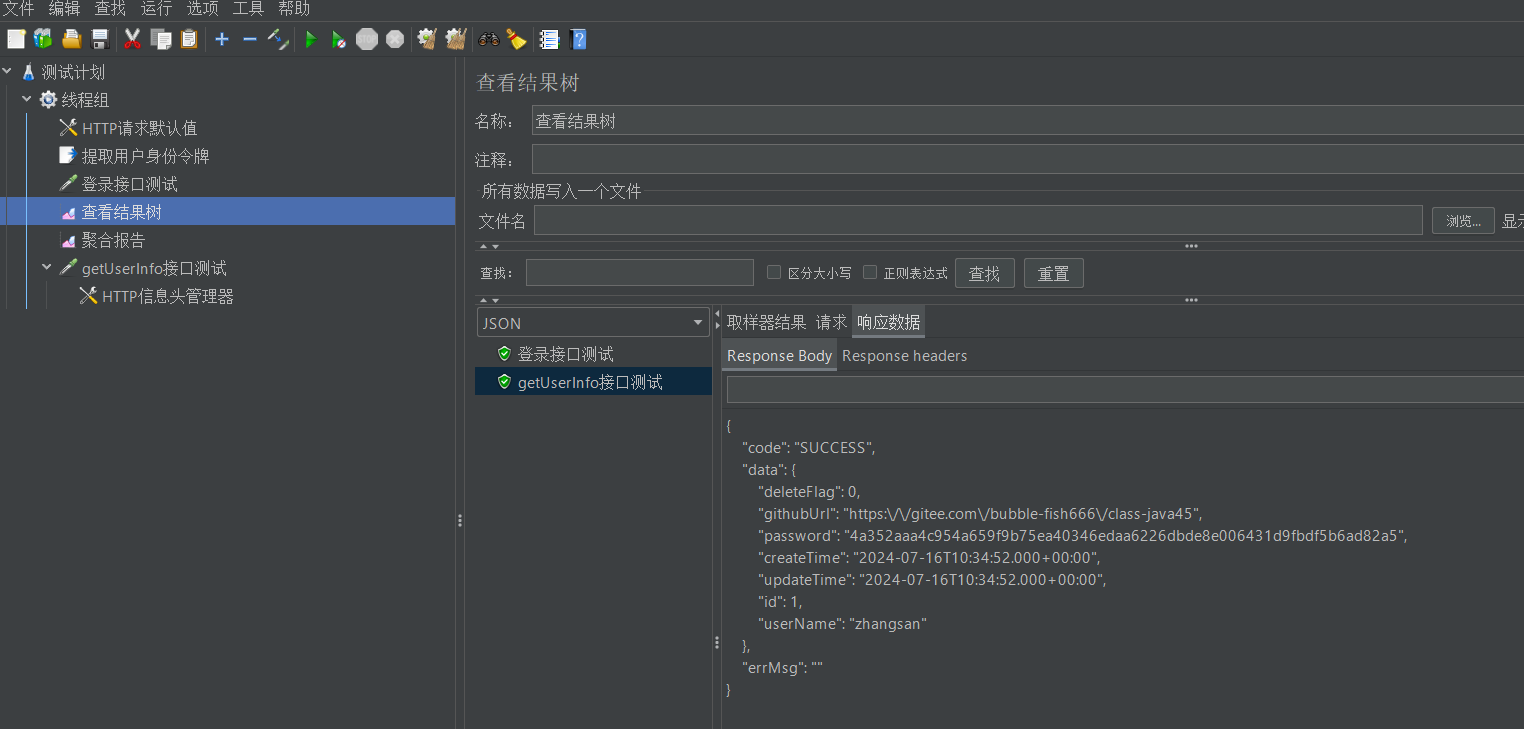Collapse the 线程组 node chevron
Image resolution: width=1524 pixels, height=729 pixels.
[27, 100]
